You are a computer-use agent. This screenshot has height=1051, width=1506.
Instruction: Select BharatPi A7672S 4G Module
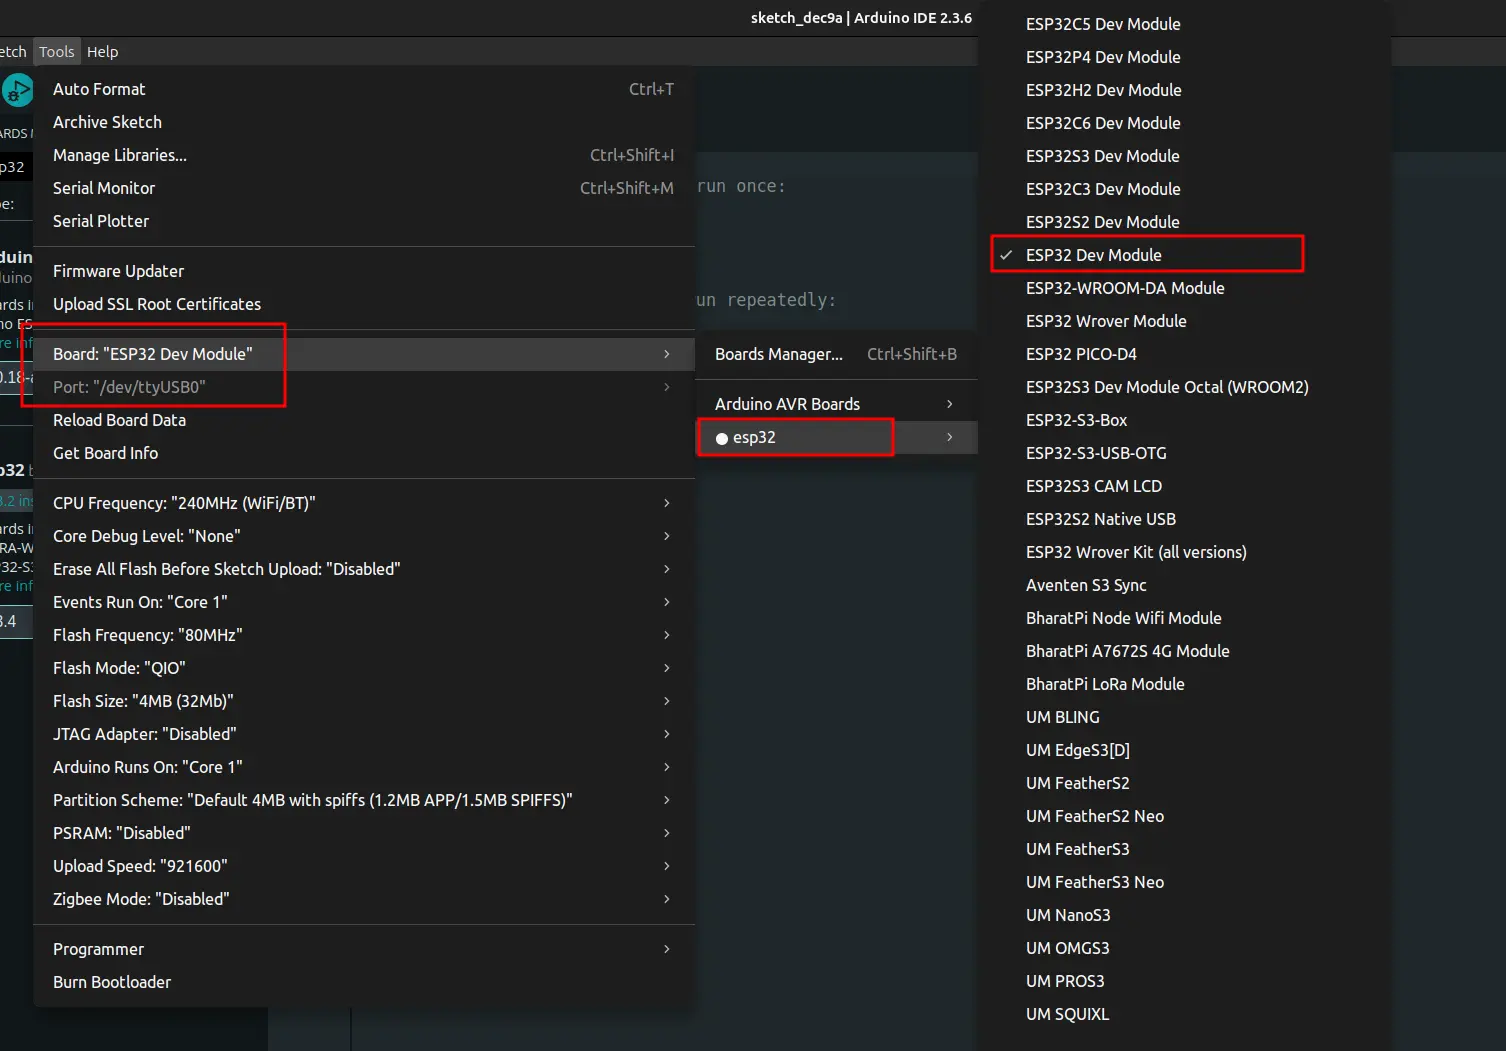[x=1184, y=651]
